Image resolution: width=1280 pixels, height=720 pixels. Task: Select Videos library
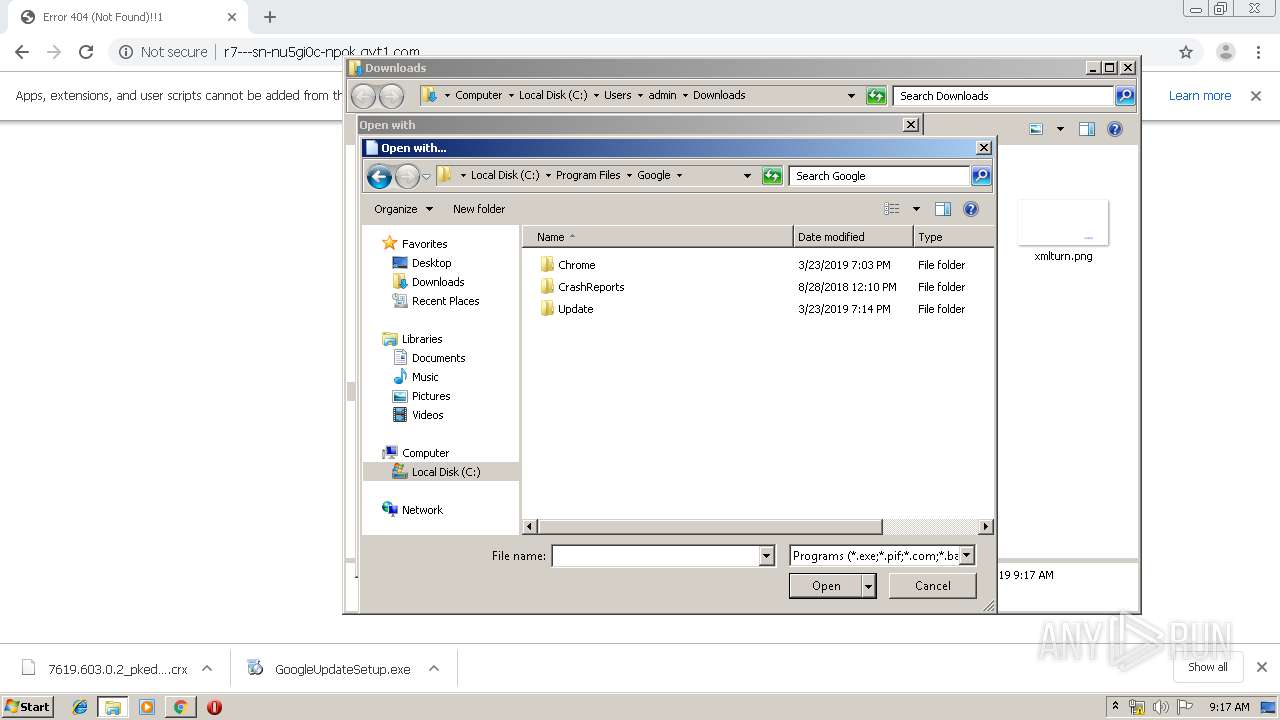pos(427,415)
